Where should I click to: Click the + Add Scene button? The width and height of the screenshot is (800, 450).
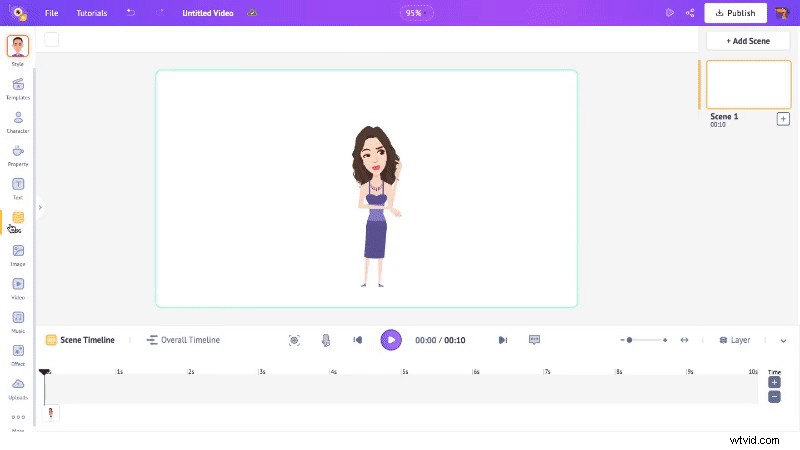pos(748,41)
